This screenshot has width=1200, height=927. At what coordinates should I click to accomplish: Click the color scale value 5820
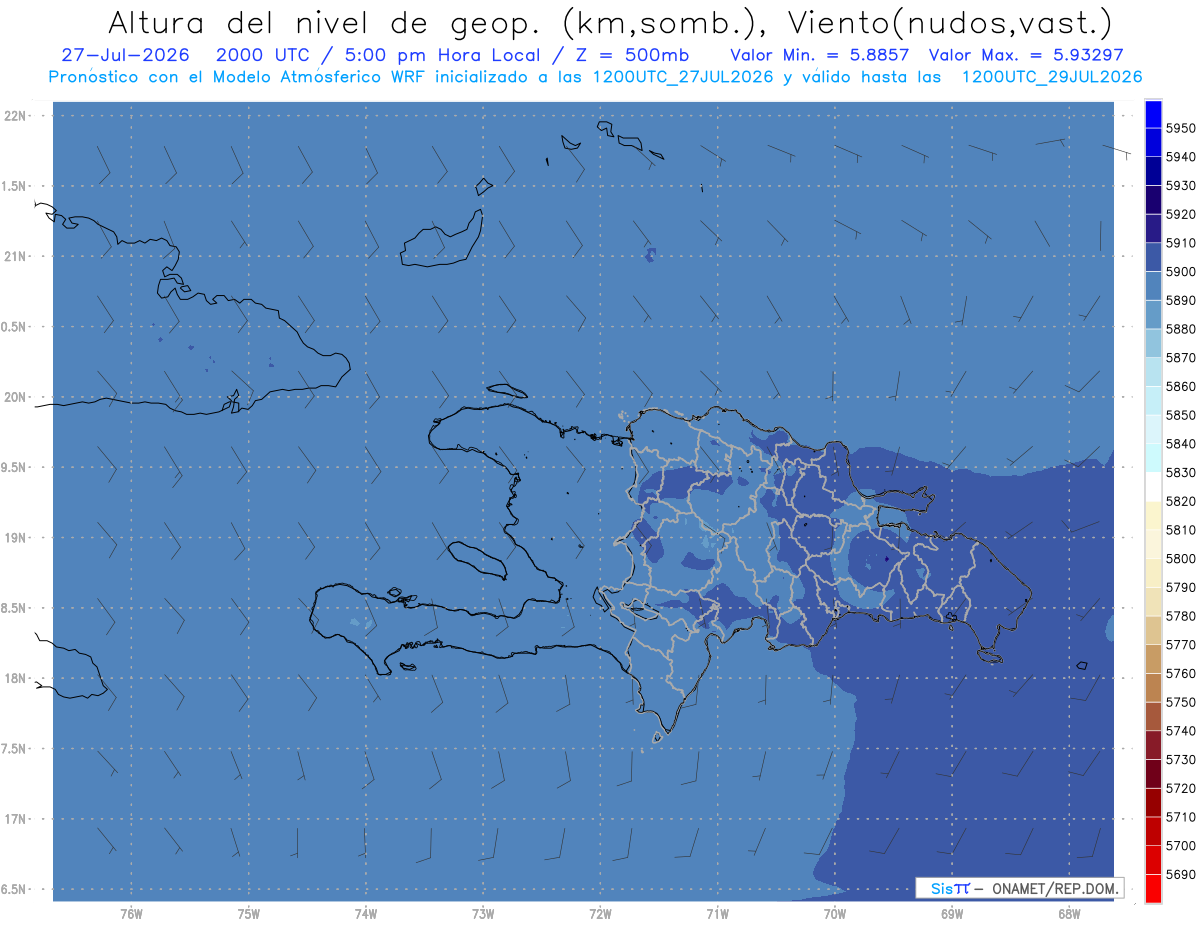click(x=1180, y=502)
